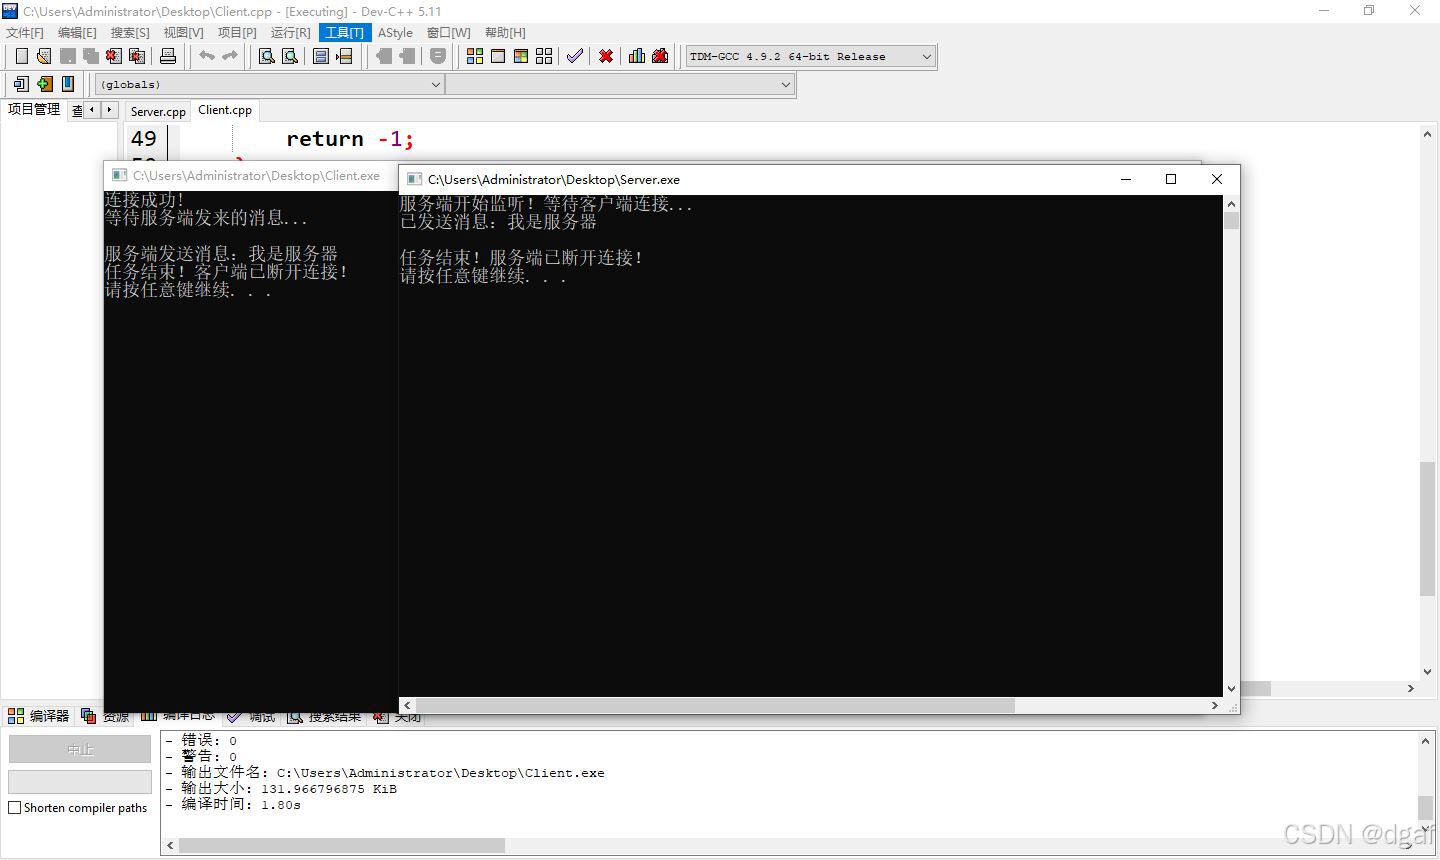Click the Goto line toolbar icon
1440x860 pixels.
[344, 56]
